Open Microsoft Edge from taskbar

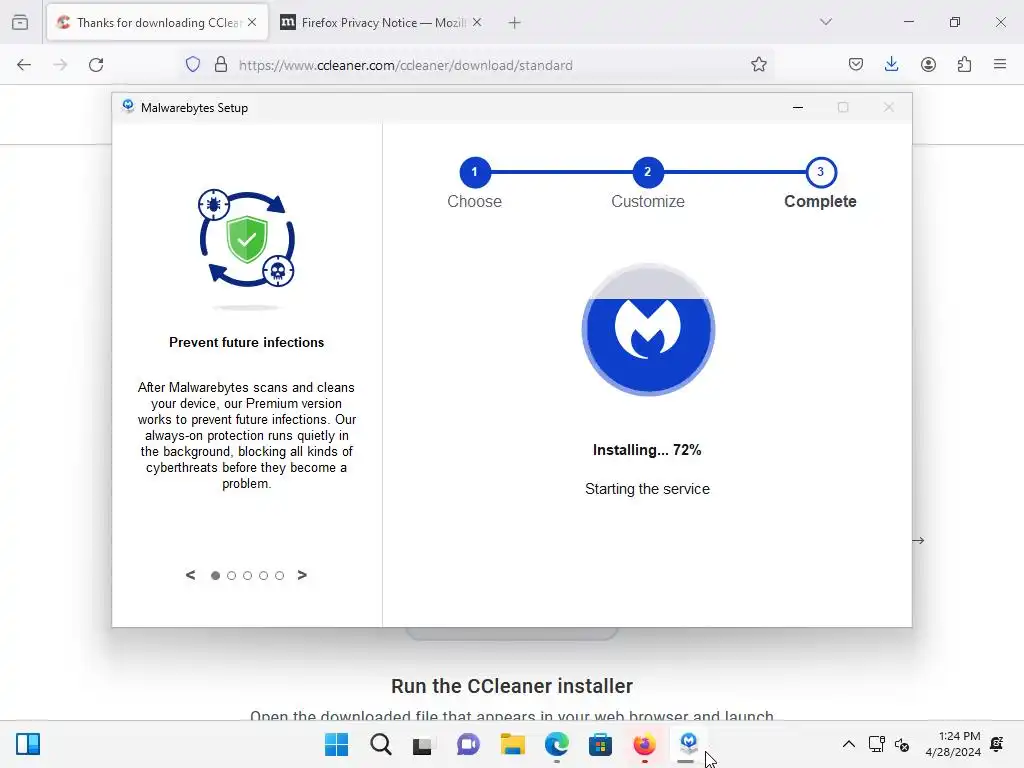click(556, 744)
